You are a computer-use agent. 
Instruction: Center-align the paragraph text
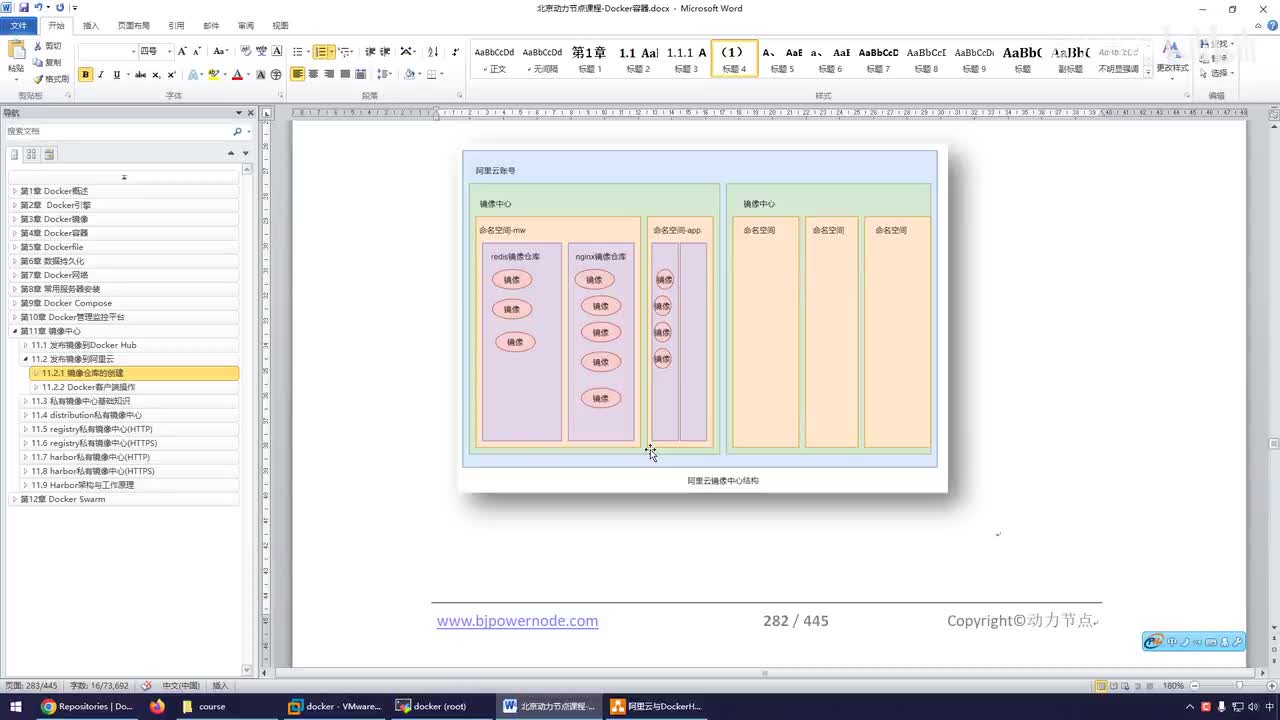point(313,74)
